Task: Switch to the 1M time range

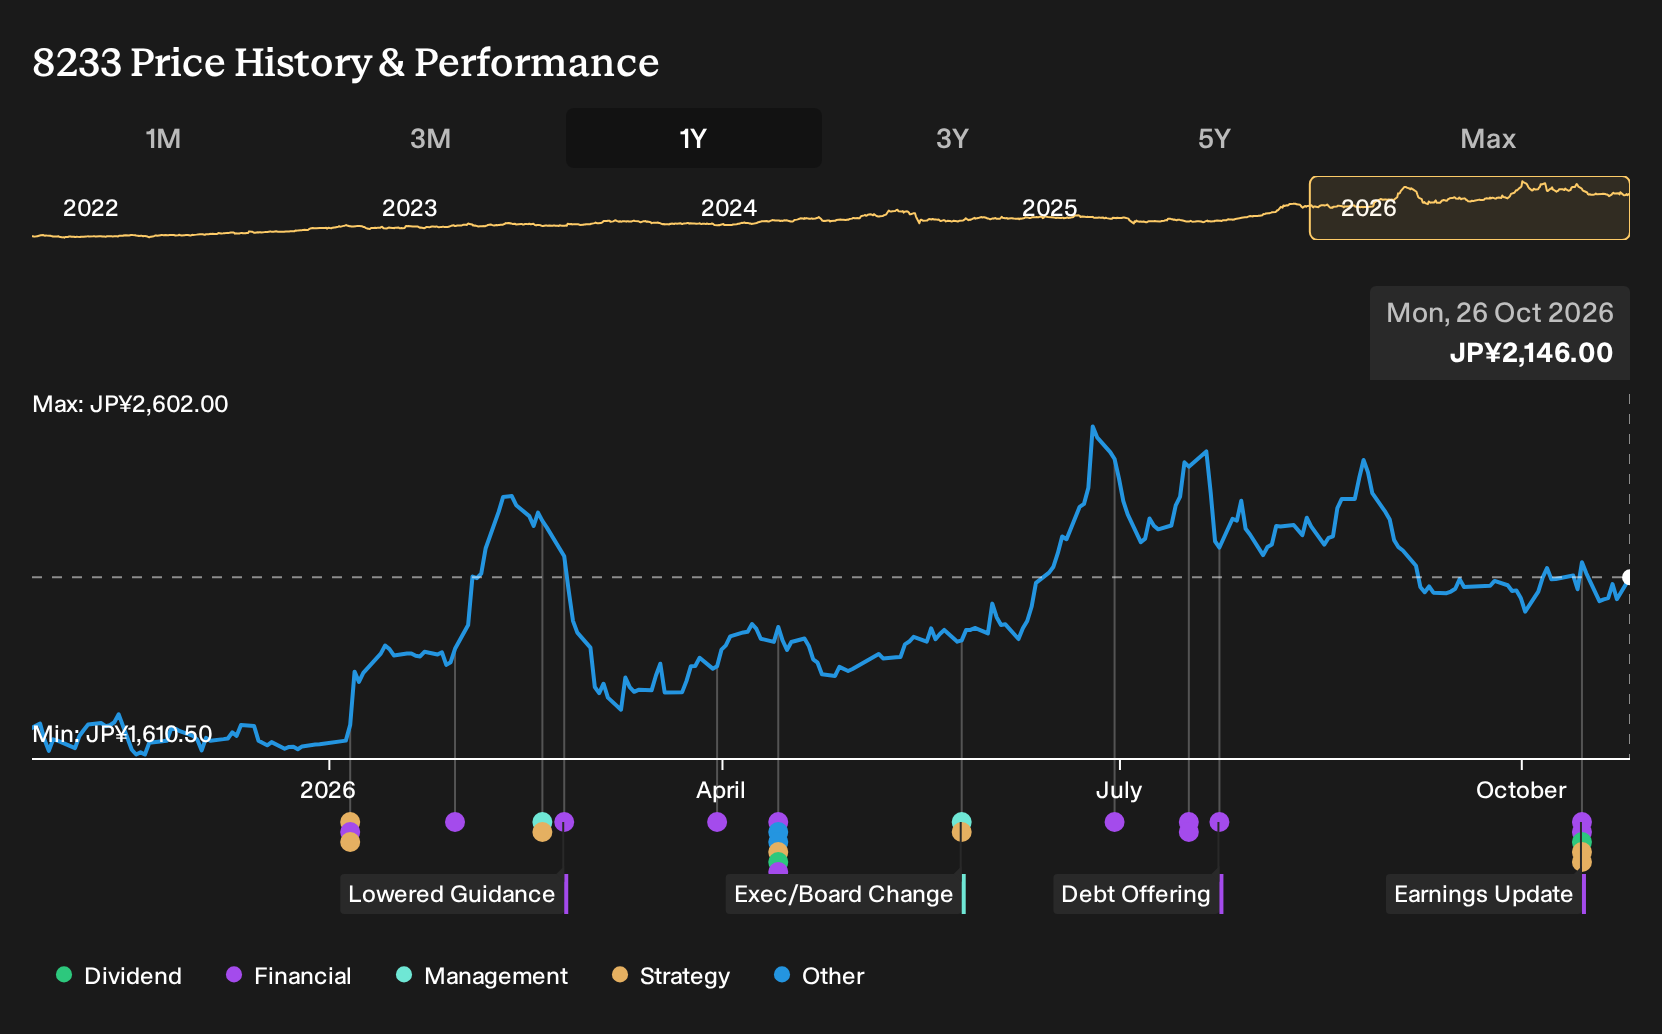Action: pos(163,138)
